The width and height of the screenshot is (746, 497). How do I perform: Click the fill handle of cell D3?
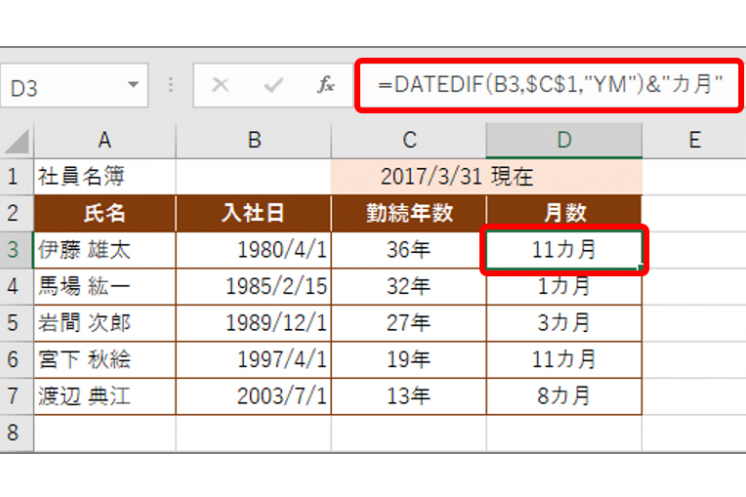(641, 267)
